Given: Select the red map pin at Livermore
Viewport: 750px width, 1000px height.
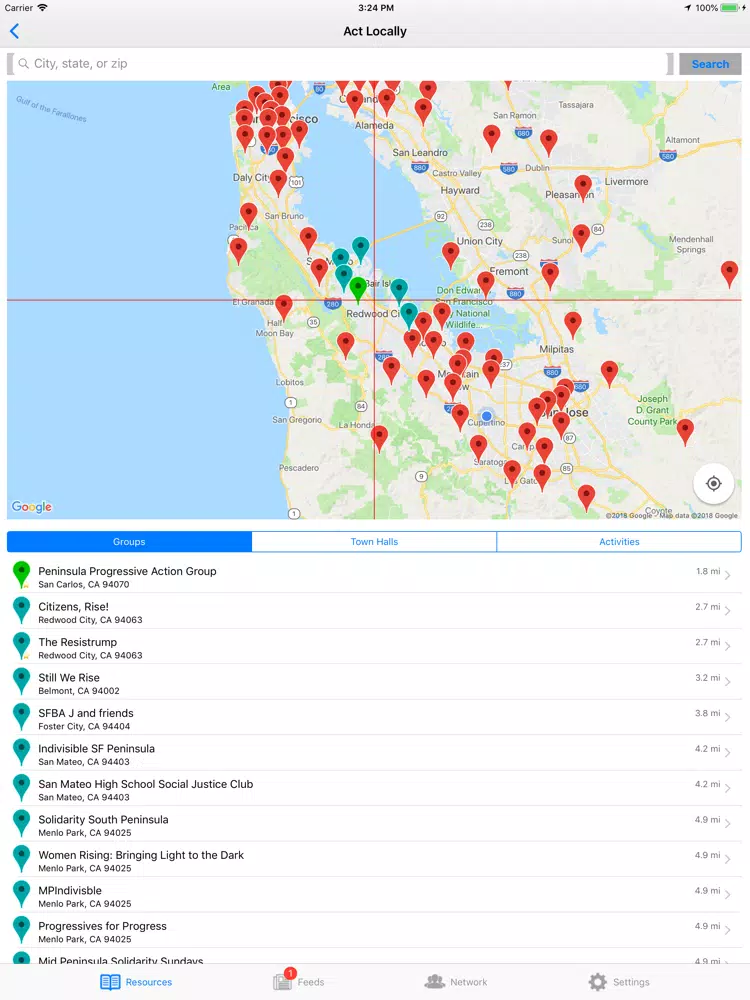Looking at the screenshot, I should coord(583,187).
